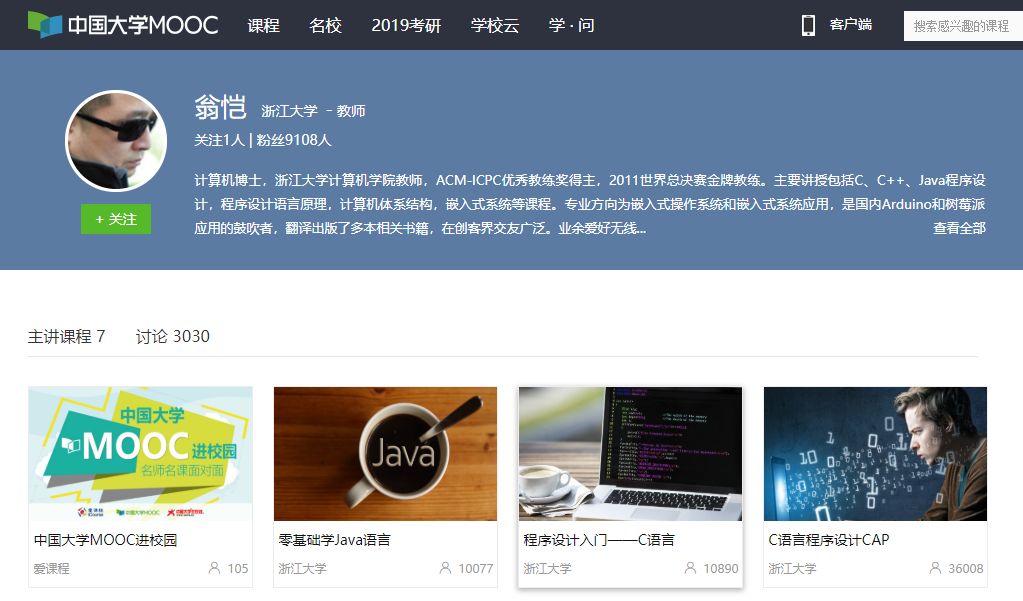
Task: Open the Java coffee cup course thumbnail
Action: coord(385,453)
